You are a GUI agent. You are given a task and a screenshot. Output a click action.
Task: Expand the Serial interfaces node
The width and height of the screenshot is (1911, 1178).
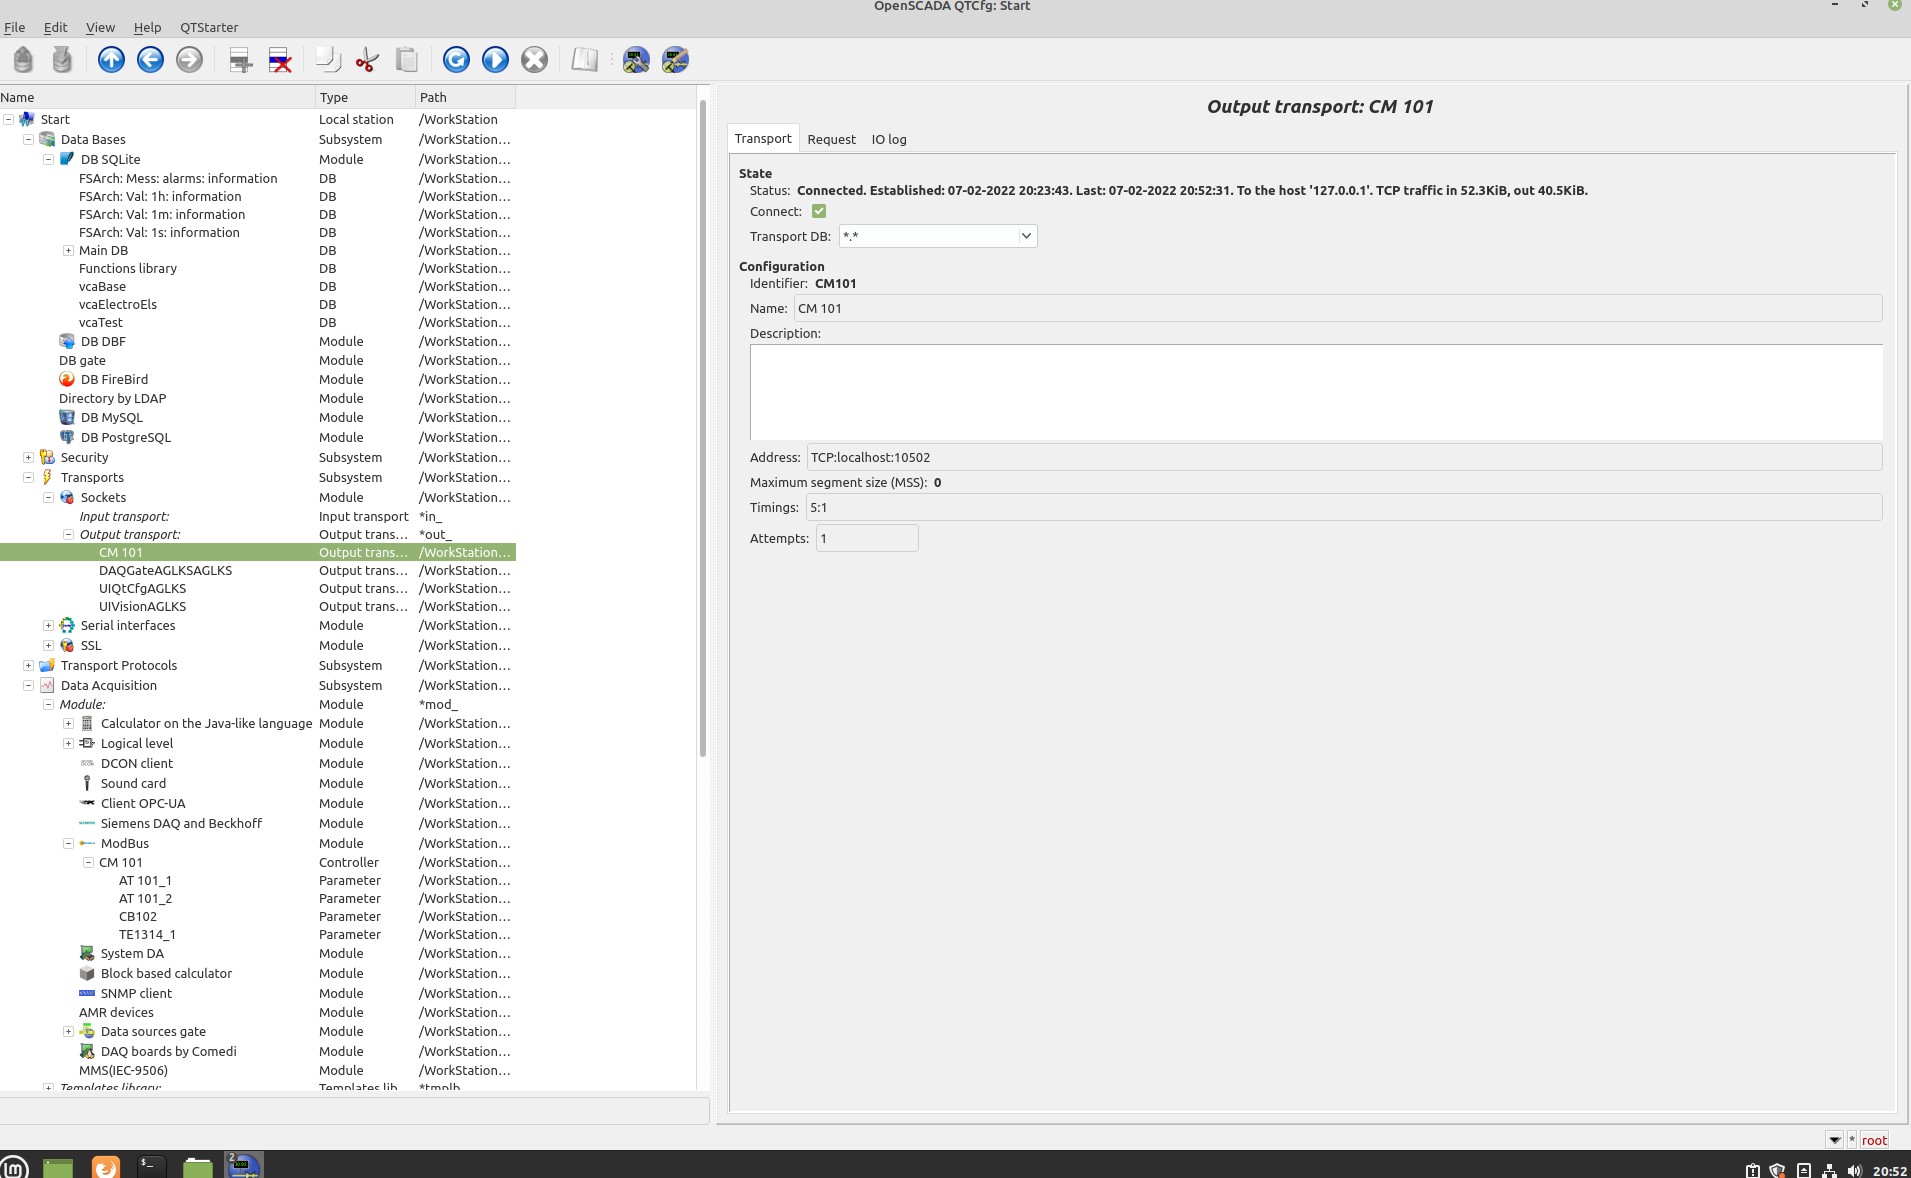48,625
